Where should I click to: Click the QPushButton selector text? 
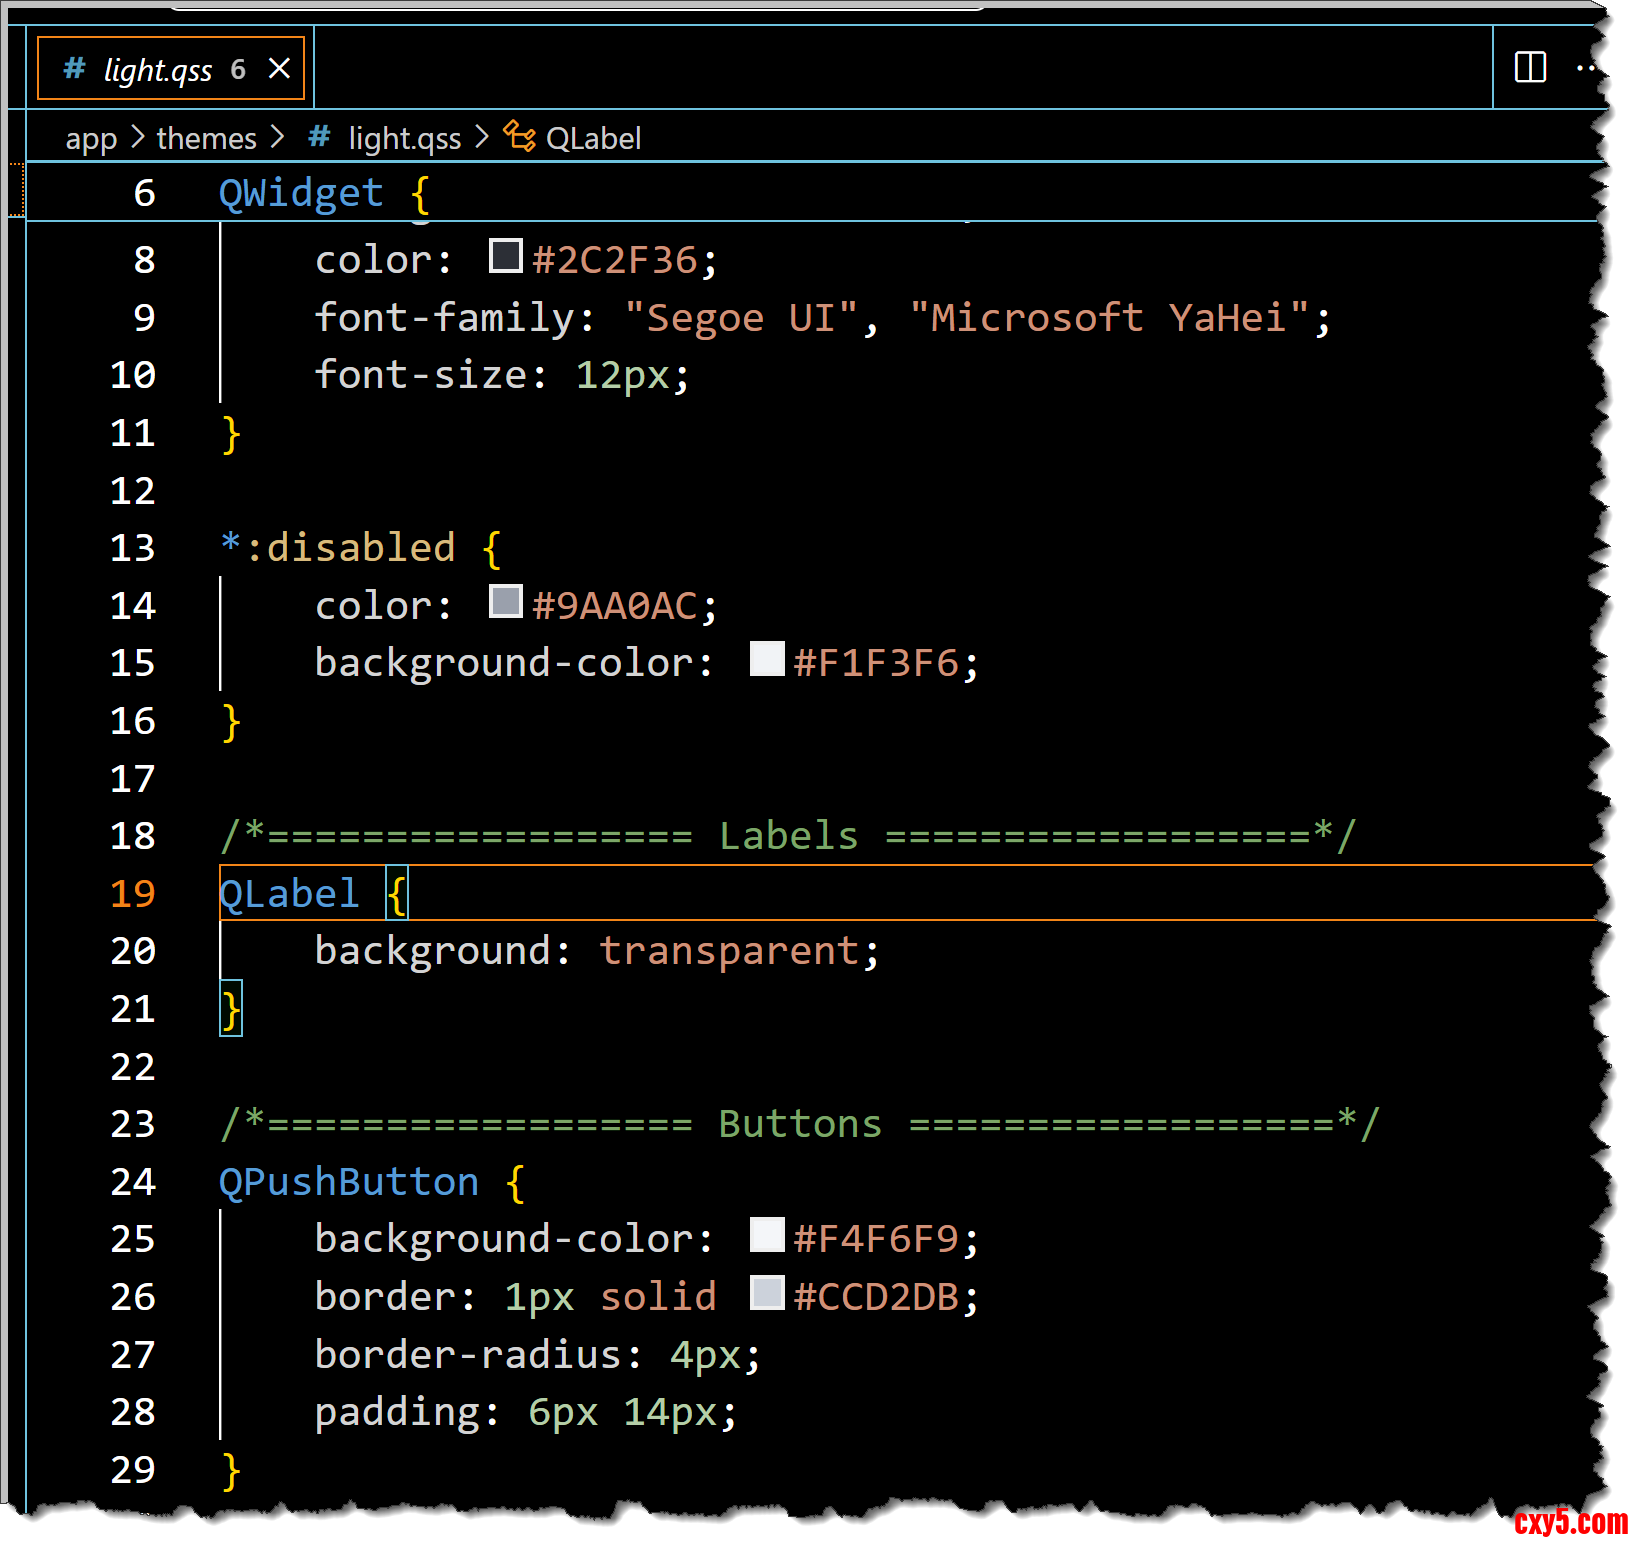pyautogui.click(x=348, y=1182)
